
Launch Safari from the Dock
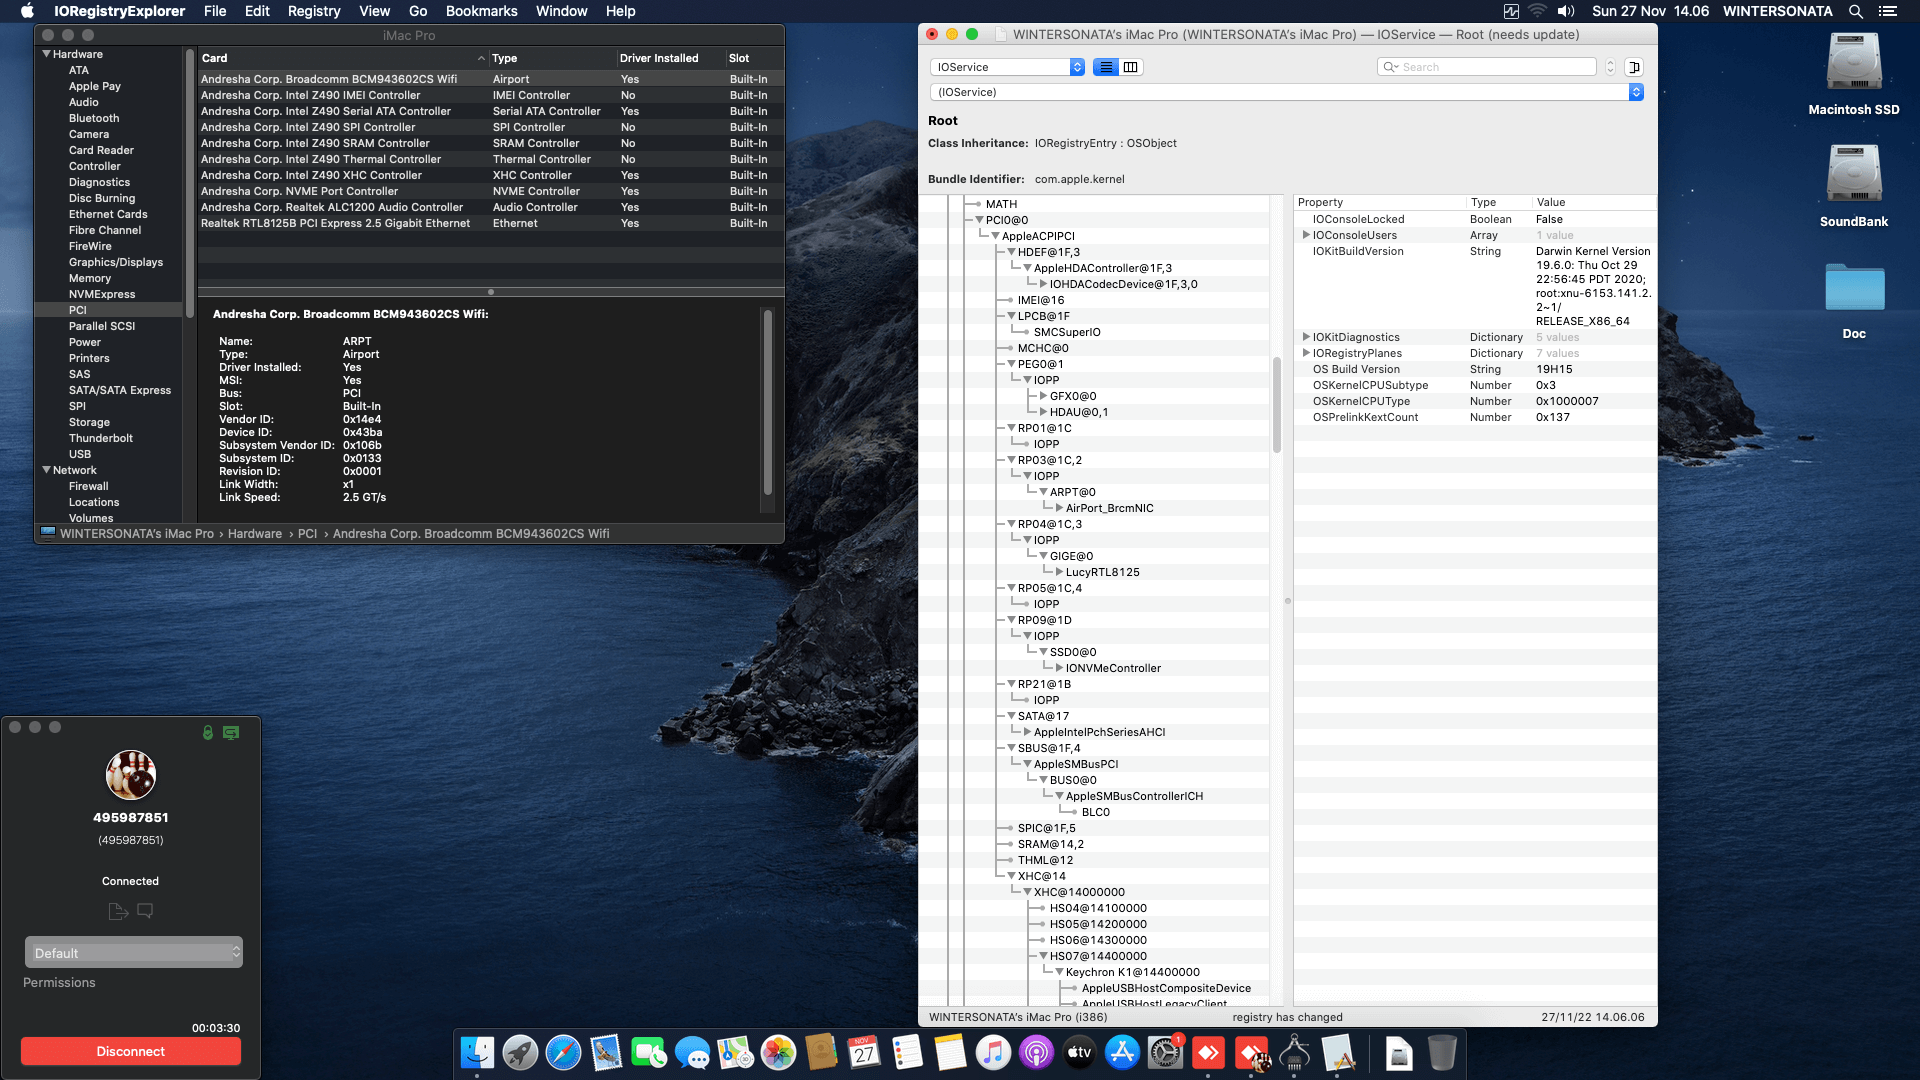pos(563,1052)
